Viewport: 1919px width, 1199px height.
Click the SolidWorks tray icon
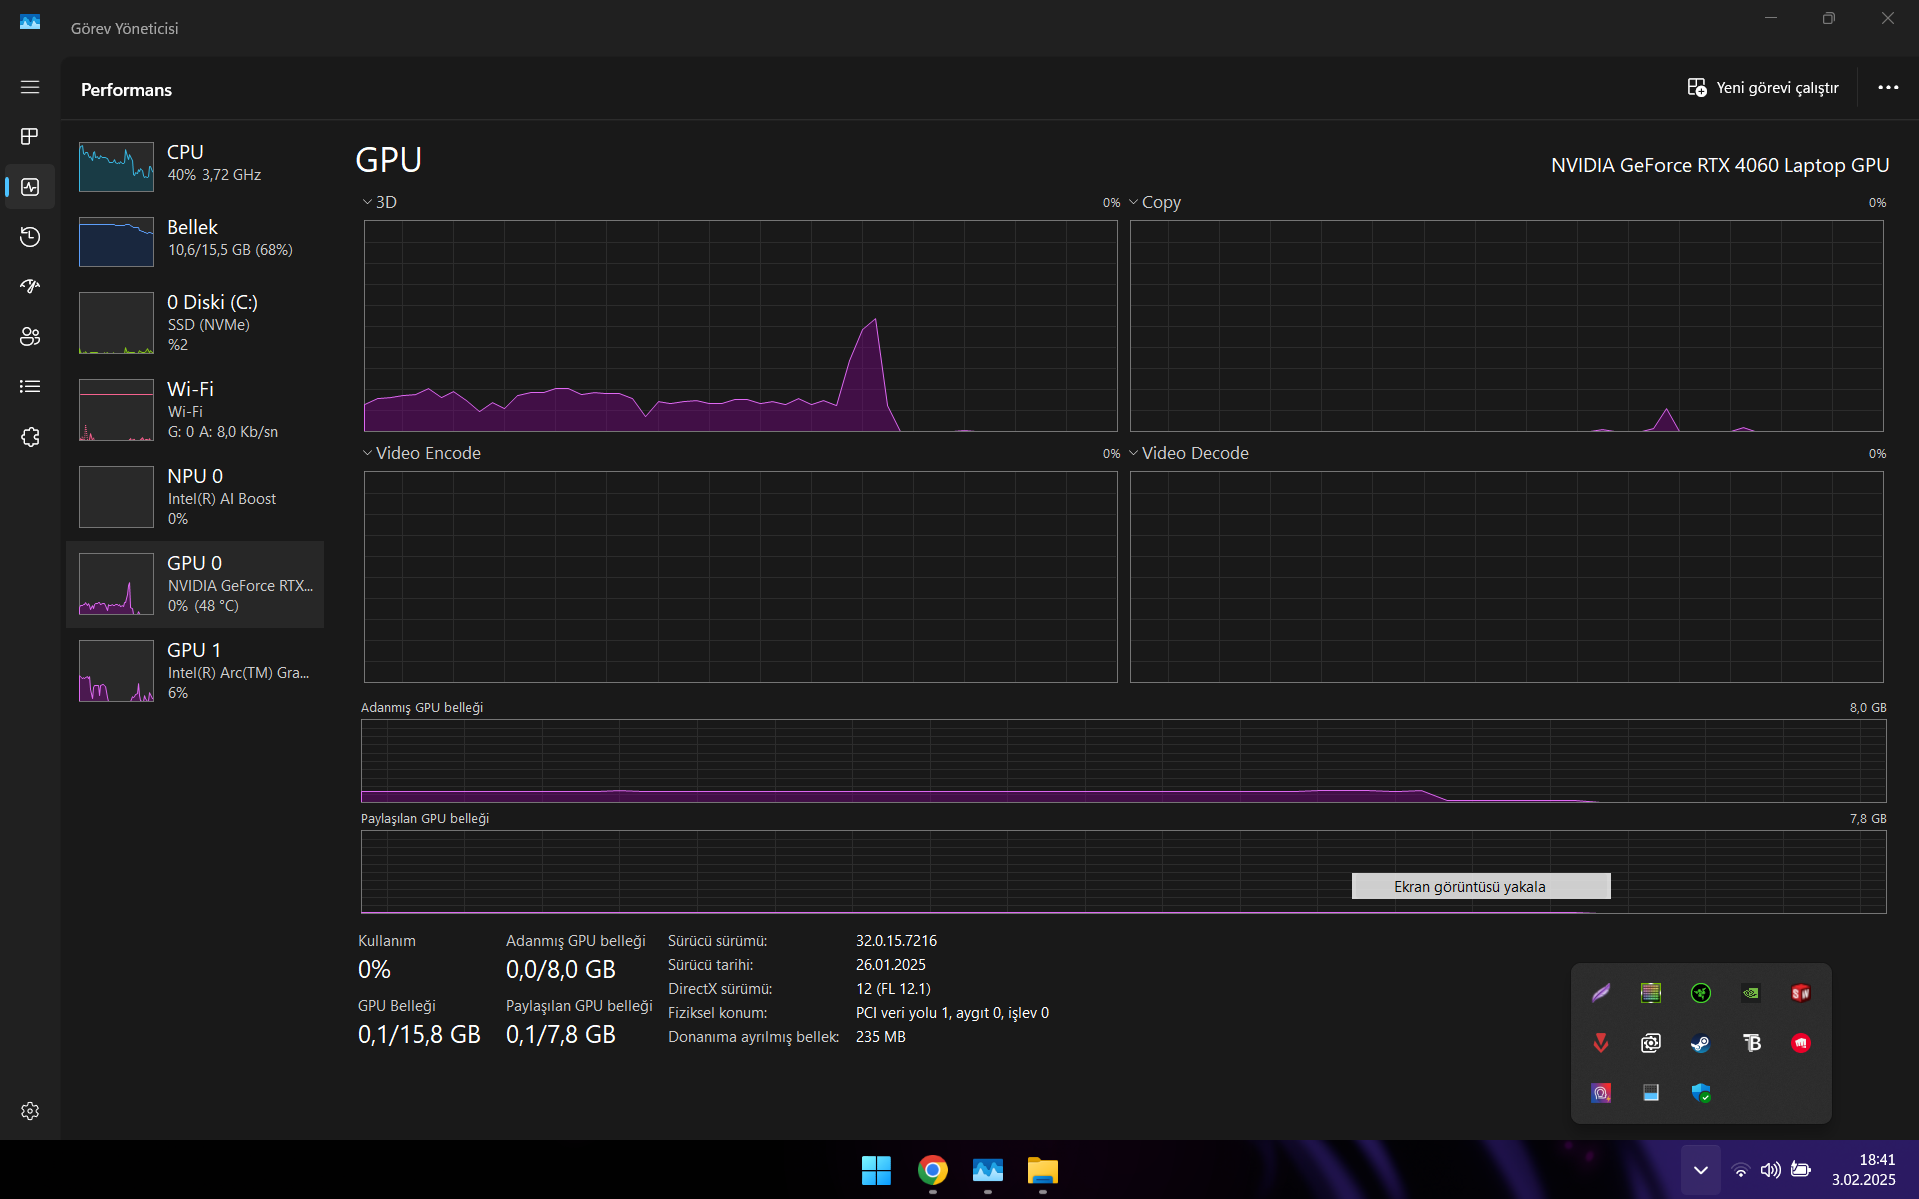pos(1801,993)
